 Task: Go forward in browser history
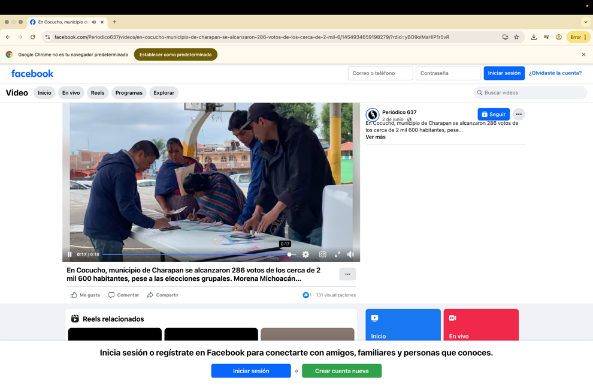[x=20, y=37]
